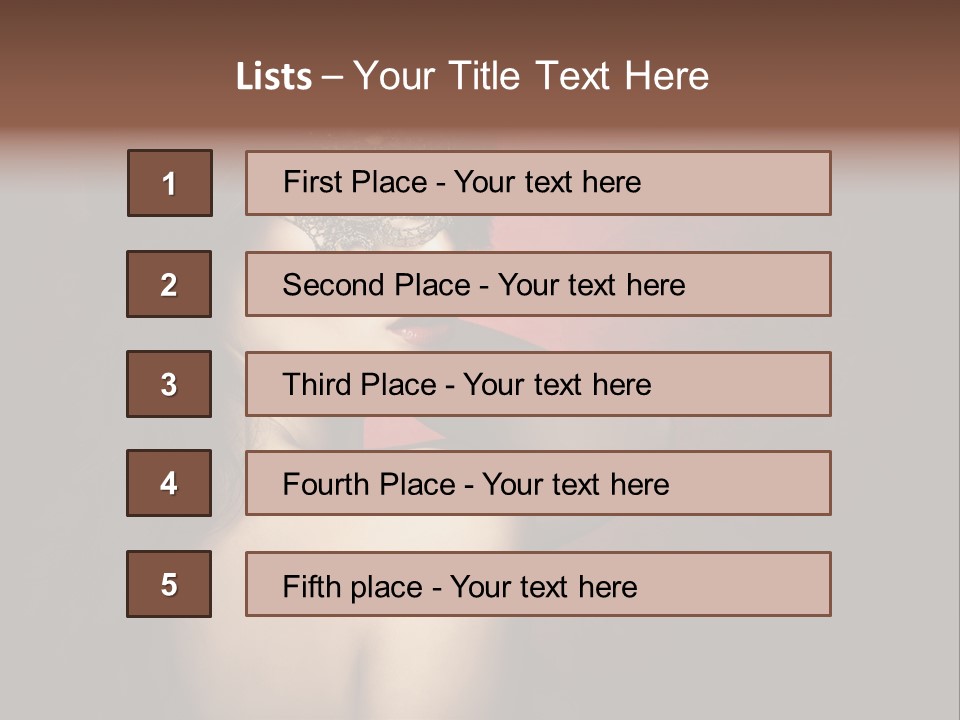This screenshot has width=960, height=720.
Task: Click the number 1 box
Action: point(170,182)
